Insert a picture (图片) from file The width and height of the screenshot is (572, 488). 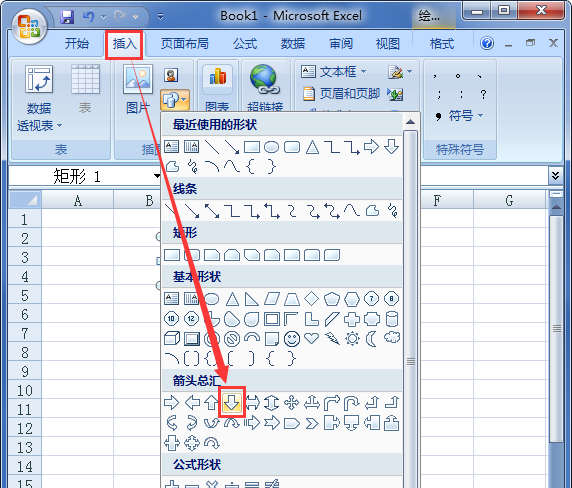pyautogui.click(x=138, y=89)
